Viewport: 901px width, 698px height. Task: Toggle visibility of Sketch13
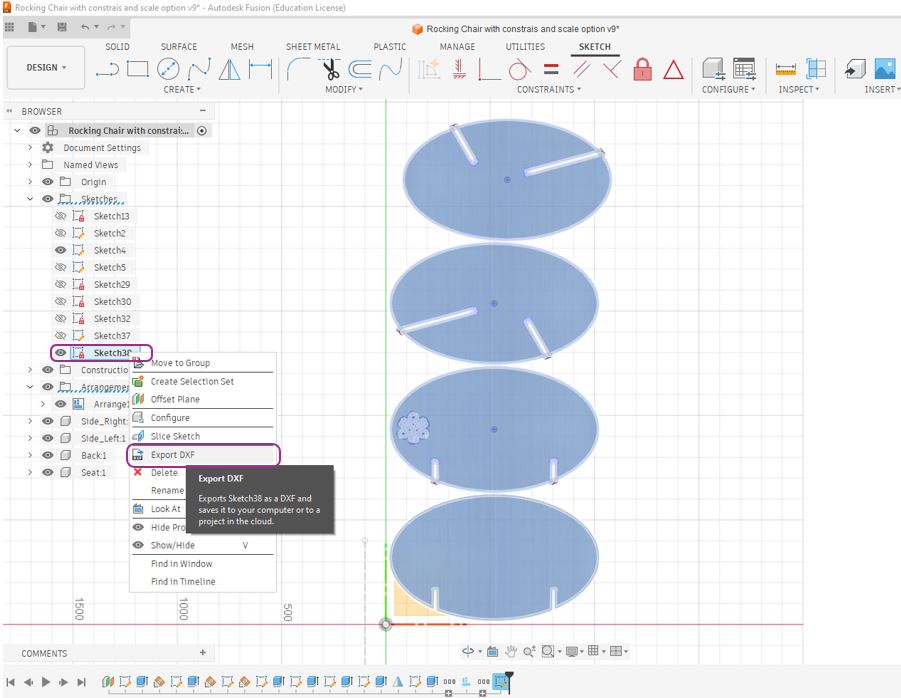click(60, 216)
